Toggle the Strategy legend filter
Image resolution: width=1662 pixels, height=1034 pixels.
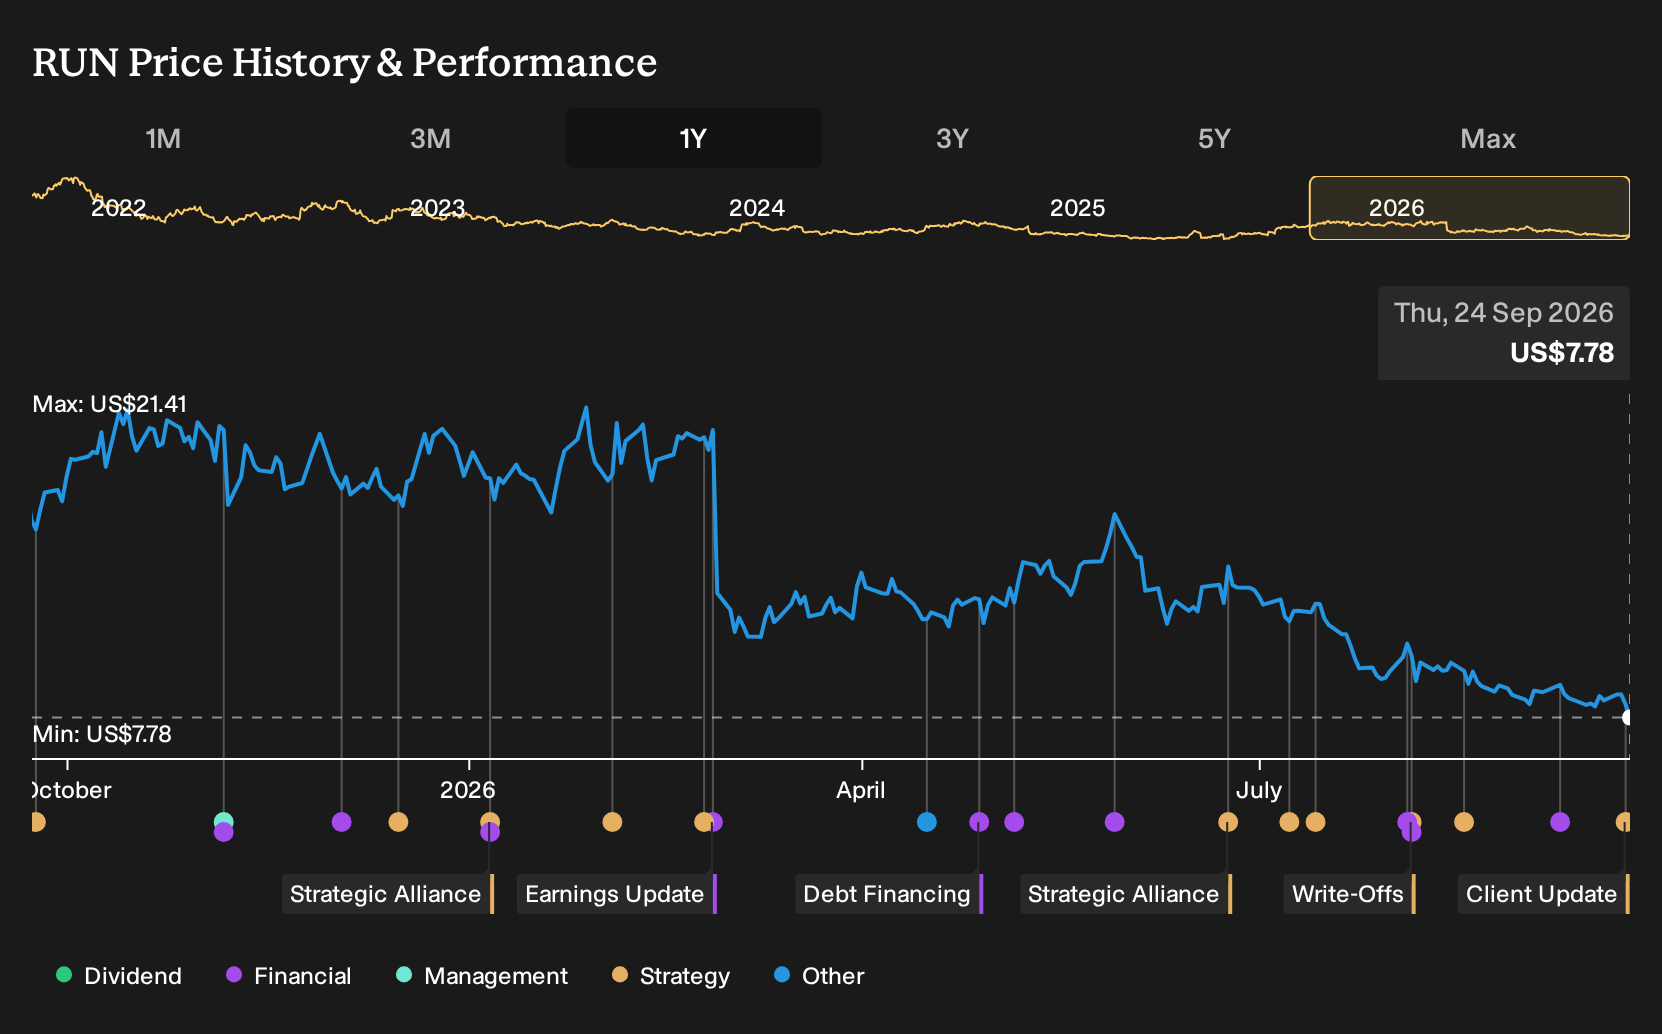(x=671, y=976)
